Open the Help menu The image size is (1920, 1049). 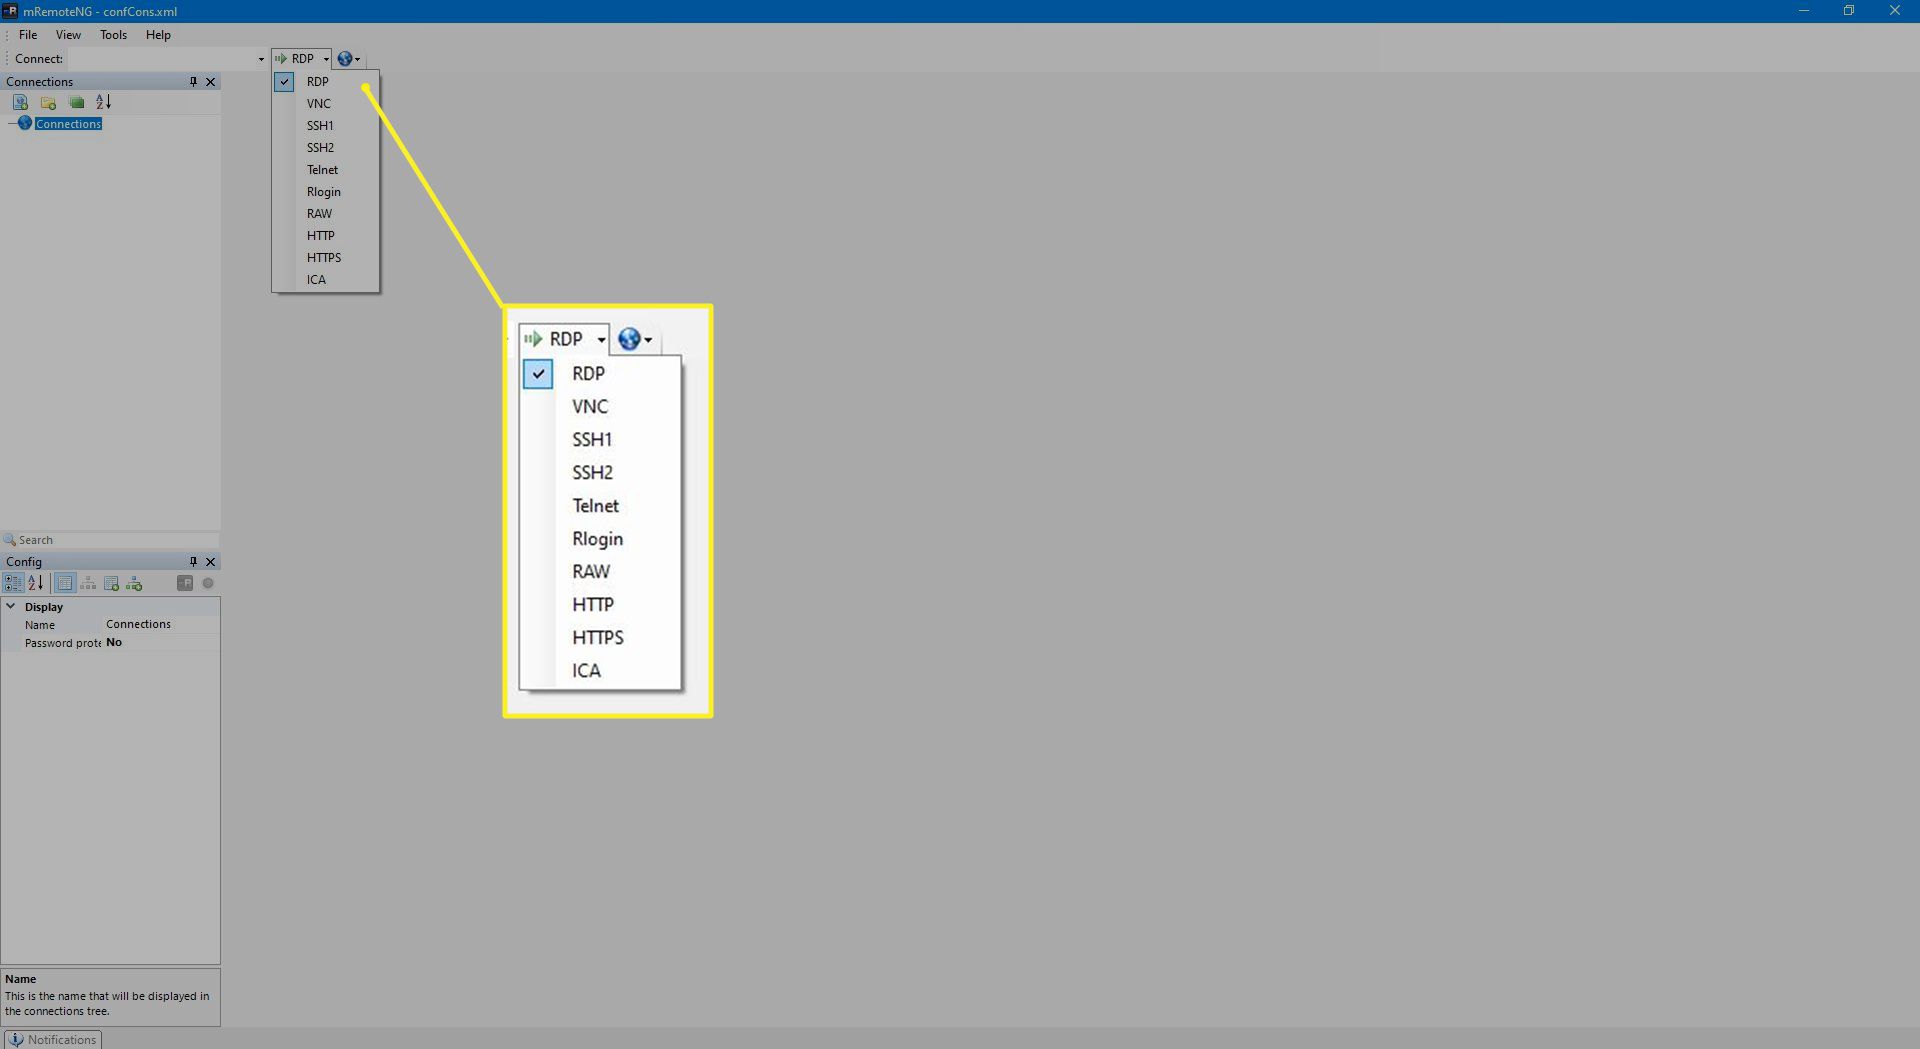[x=158, y=35]
